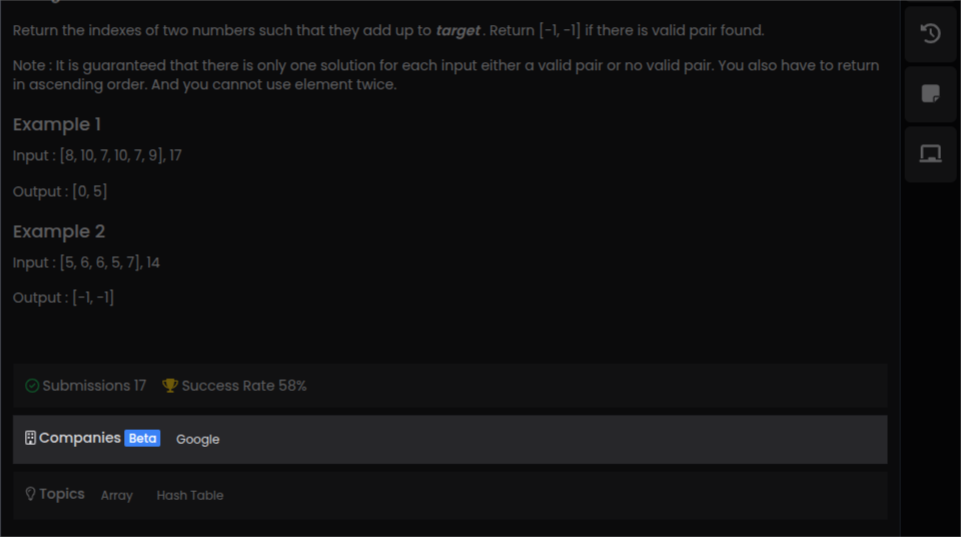Image resolution: width=961 pixels, height=537 pixels.
Task: Click the laptop icon in right sidebar
Action: 930,154
